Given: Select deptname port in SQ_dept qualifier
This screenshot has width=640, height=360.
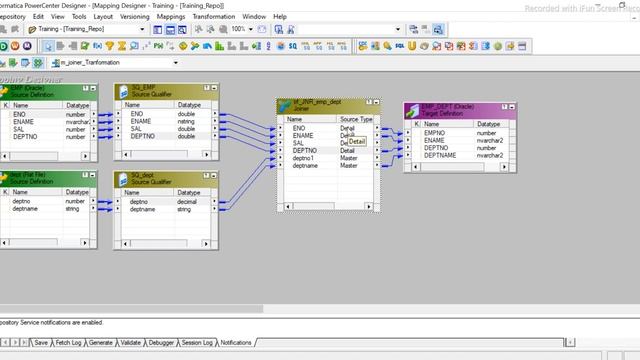Looking at the screenshot, I should (x=142, y=209).
